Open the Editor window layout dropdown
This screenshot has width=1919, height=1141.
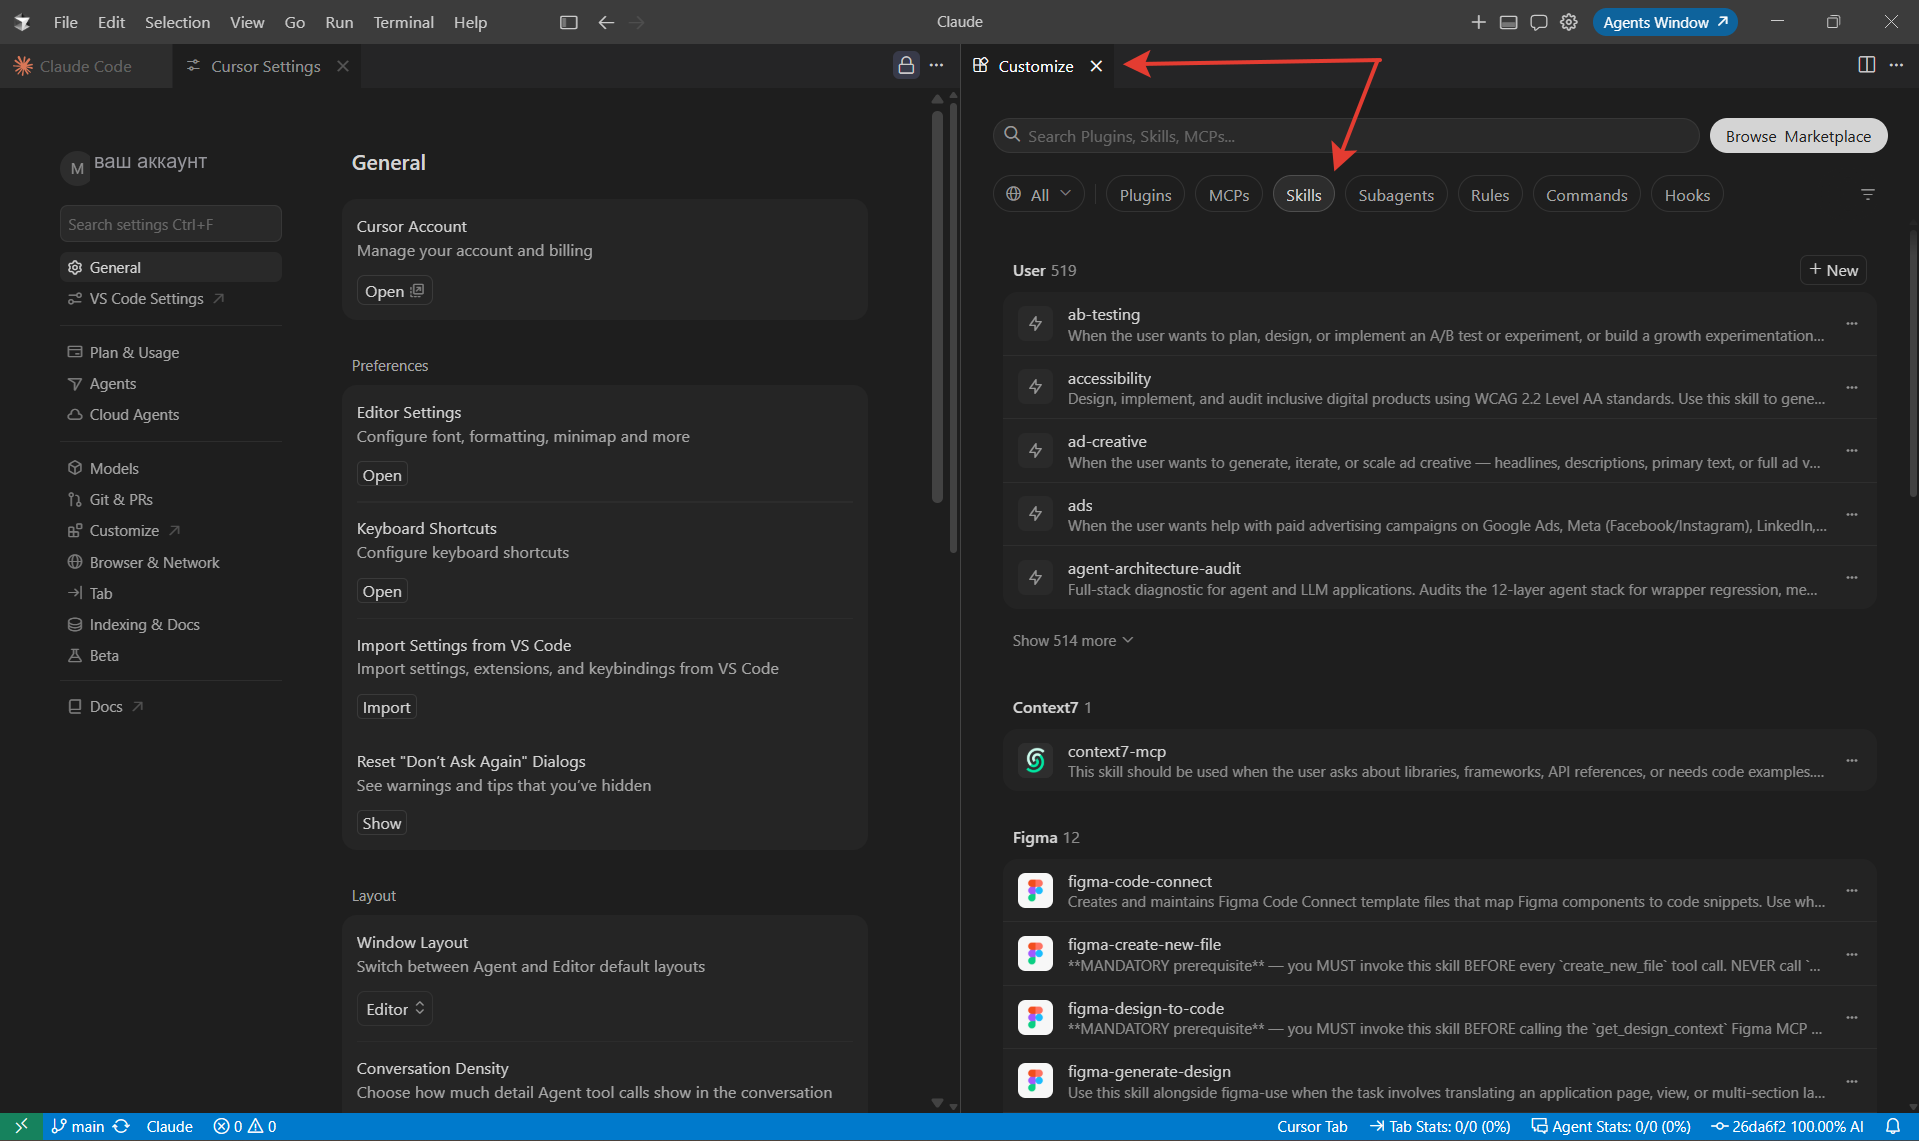395,1009
